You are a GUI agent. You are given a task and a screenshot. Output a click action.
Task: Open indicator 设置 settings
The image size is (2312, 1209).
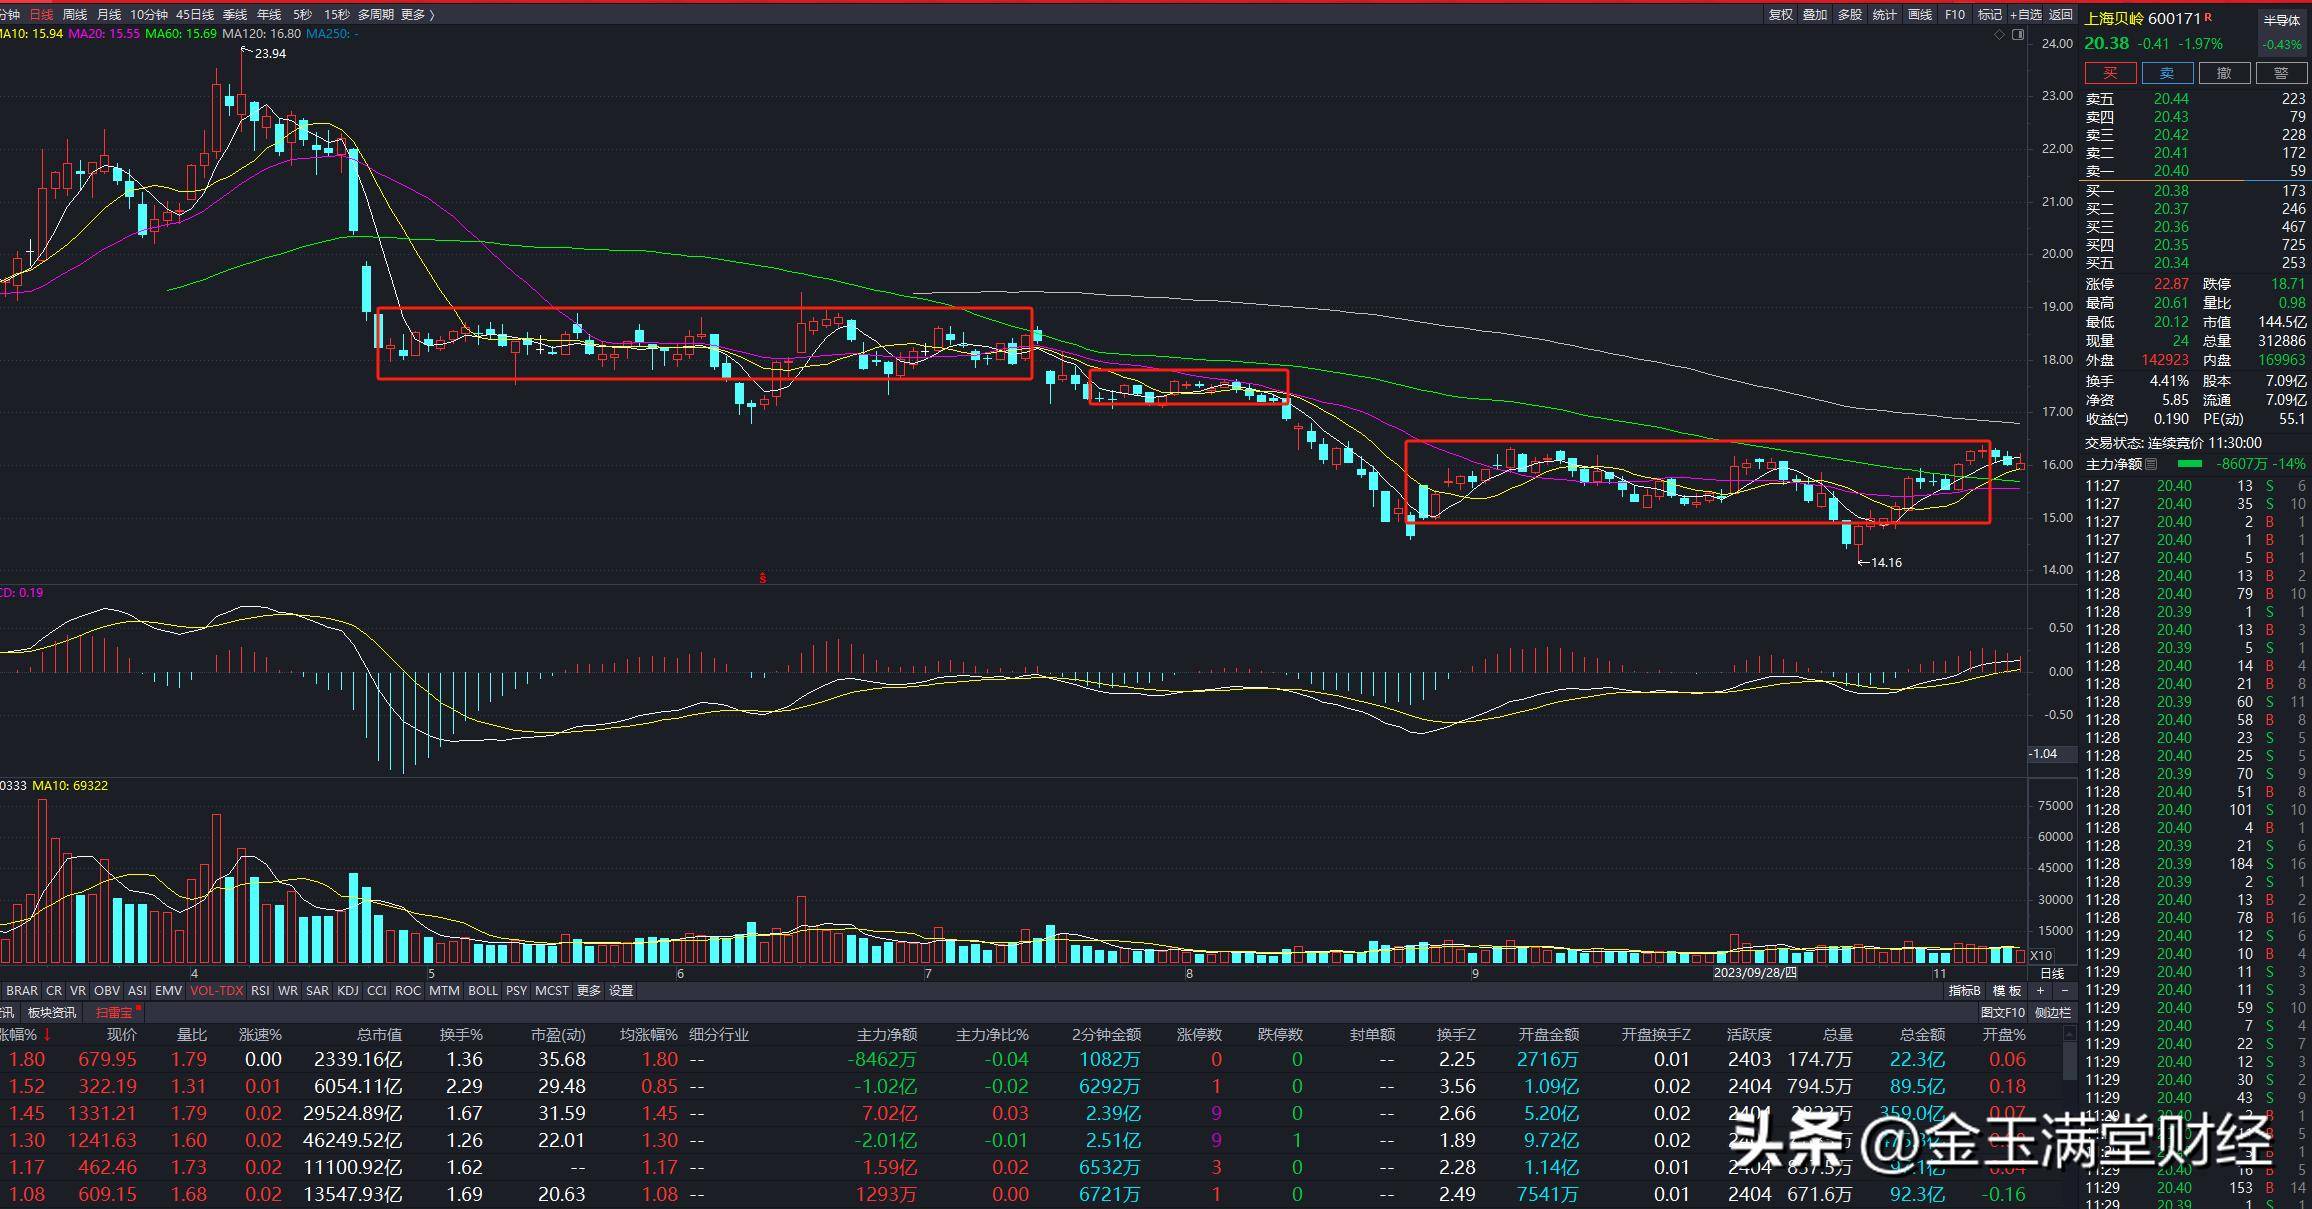tap(622, 991)
